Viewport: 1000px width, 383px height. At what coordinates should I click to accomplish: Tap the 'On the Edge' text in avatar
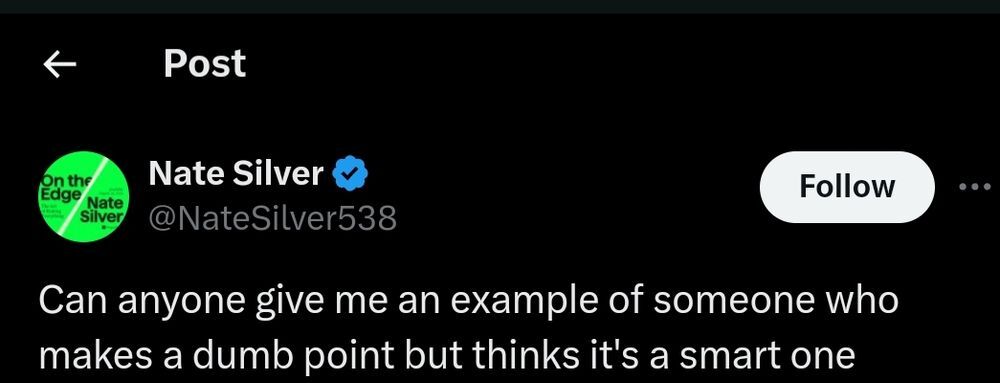(65, 187)
